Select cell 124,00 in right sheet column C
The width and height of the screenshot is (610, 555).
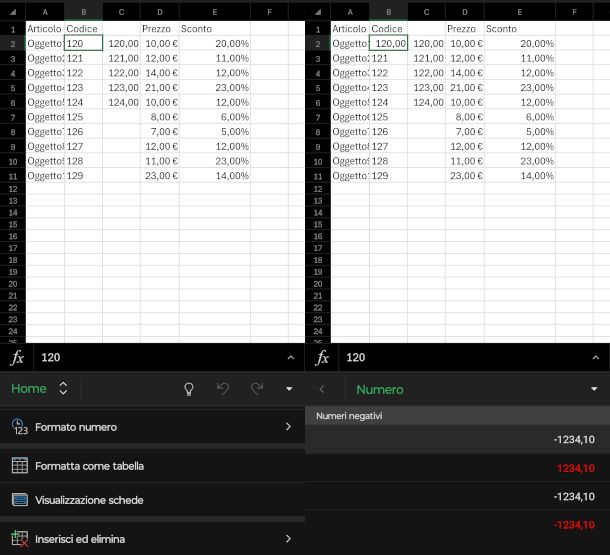(x=426, y=102)
